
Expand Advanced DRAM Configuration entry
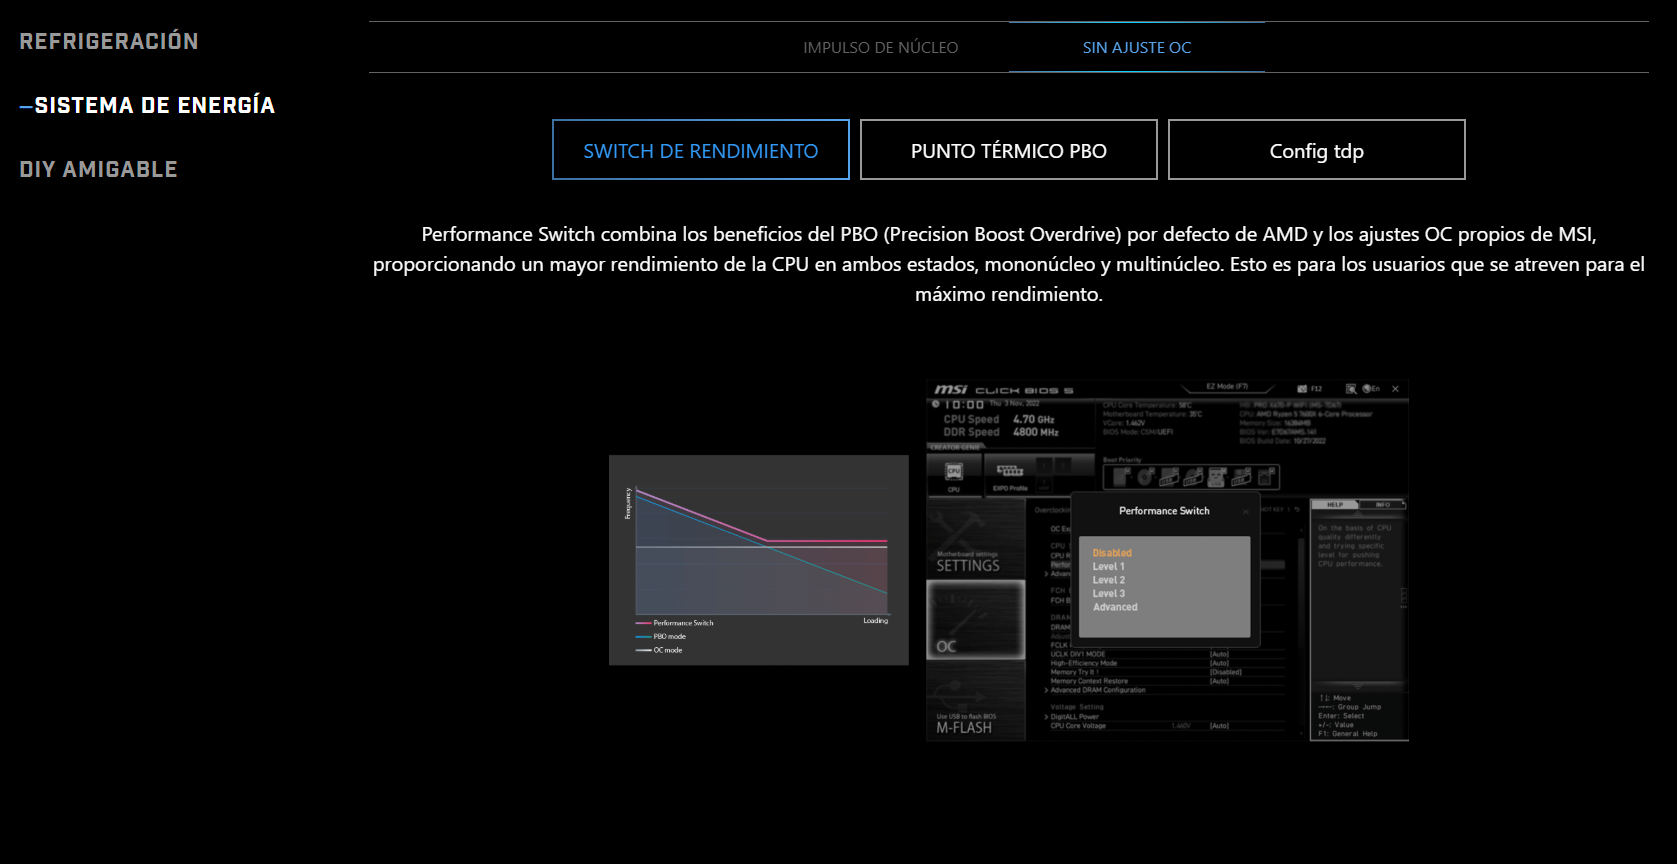click(1097, 690)
